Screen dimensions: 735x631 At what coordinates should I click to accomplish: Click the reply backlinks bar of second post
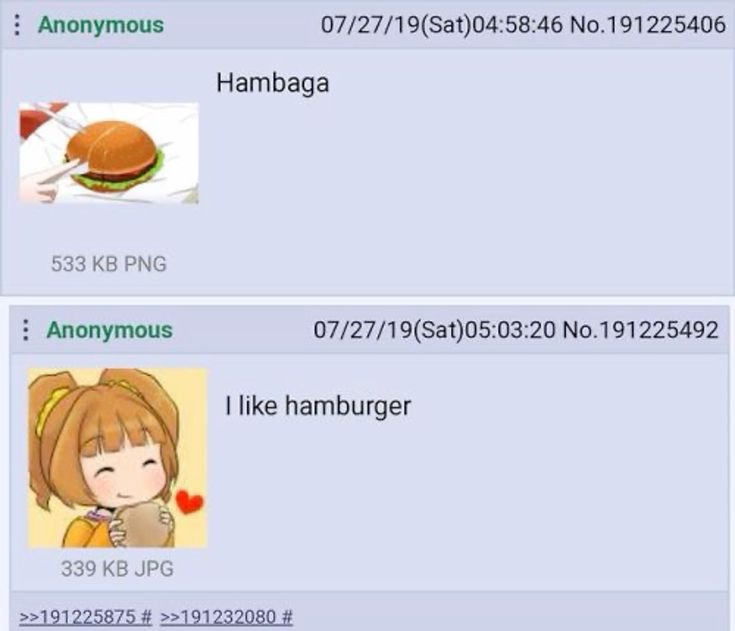pos(369,612)
